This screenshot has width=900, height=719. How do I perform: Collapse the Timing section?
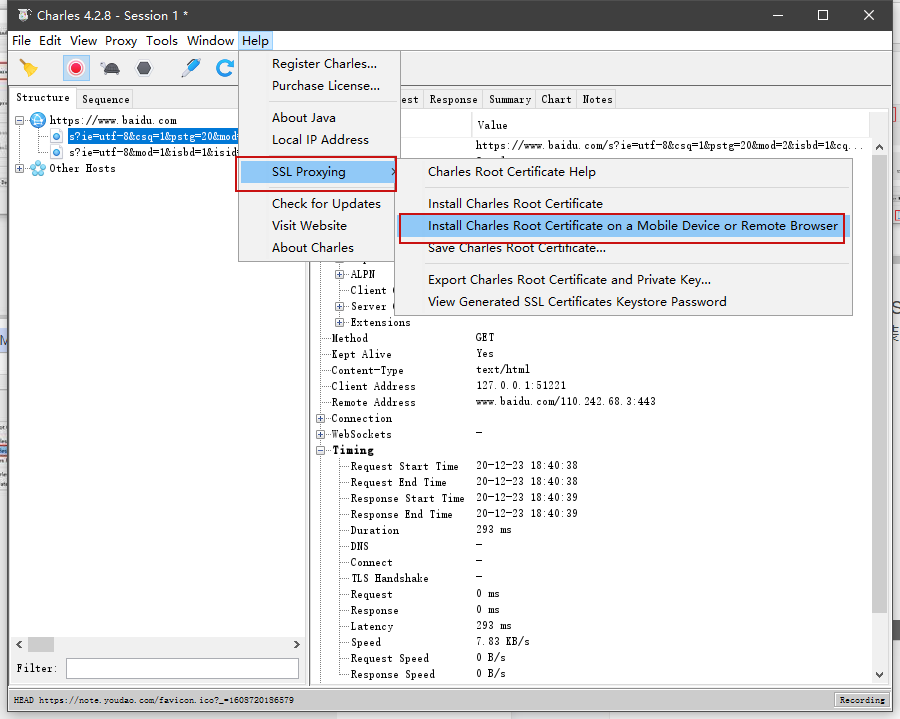320,450
